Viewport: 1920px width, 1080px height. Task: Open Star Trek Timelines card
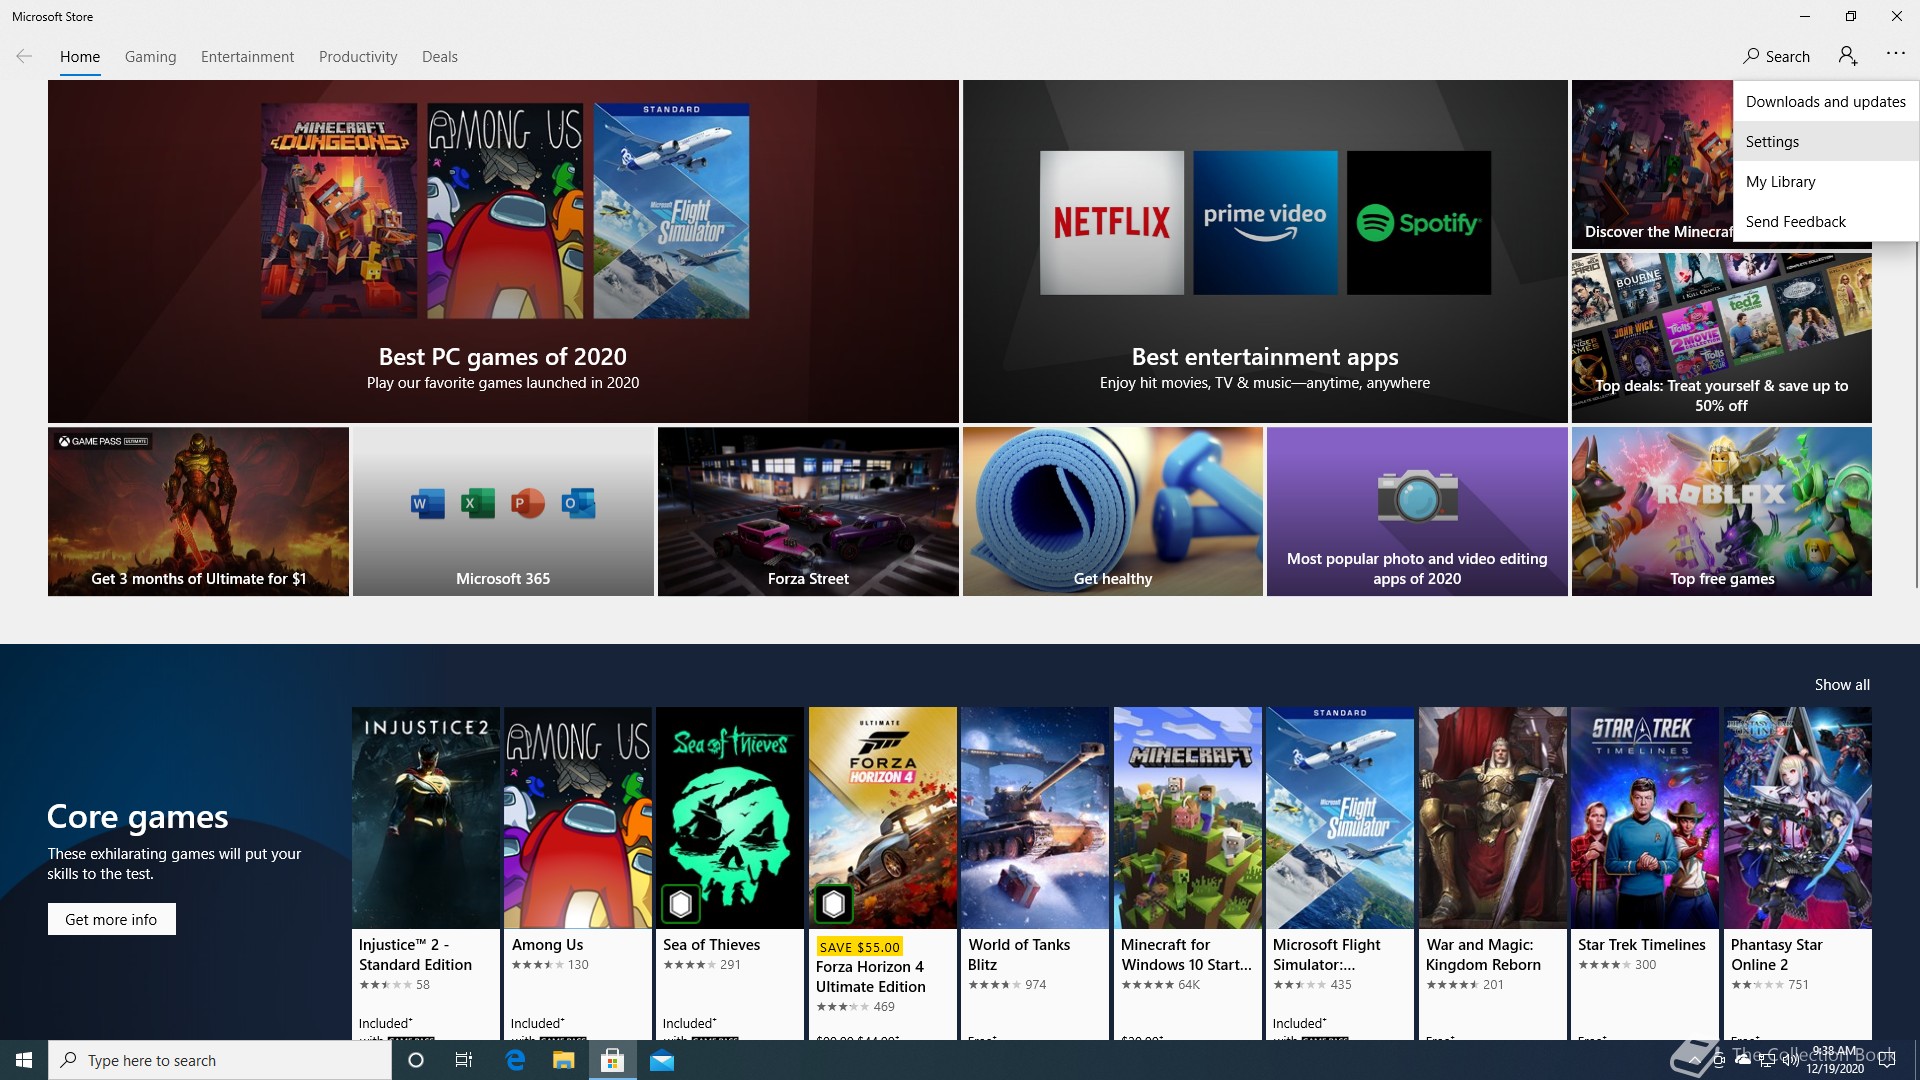1644,873
